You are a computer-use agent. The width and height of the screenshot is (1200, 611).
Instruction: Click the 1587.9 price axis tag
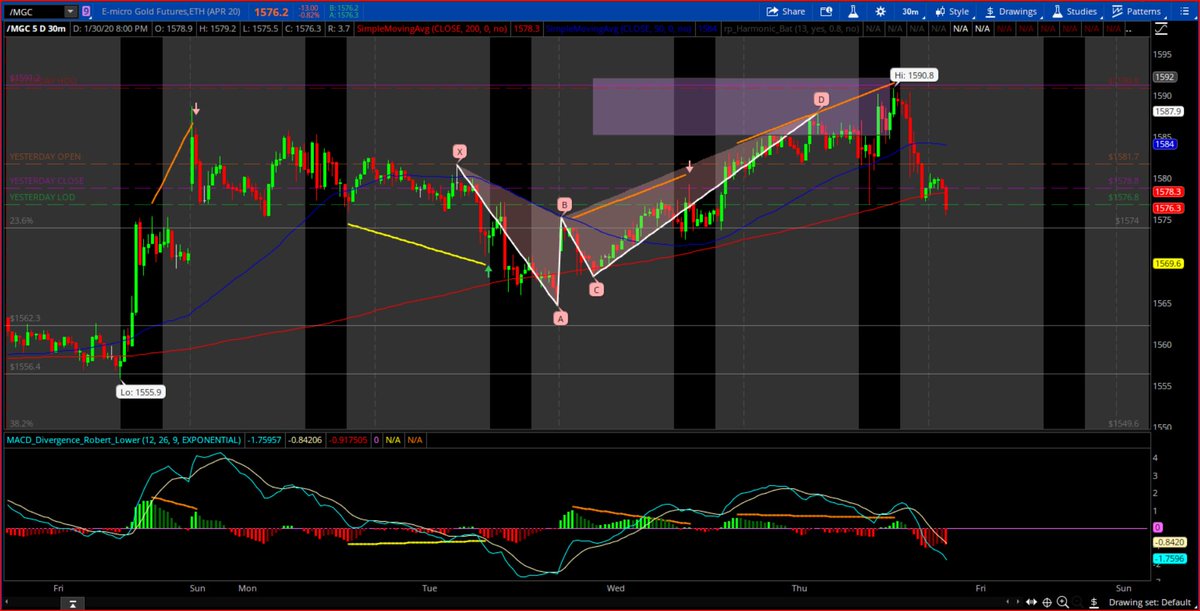click(1167, 112)
